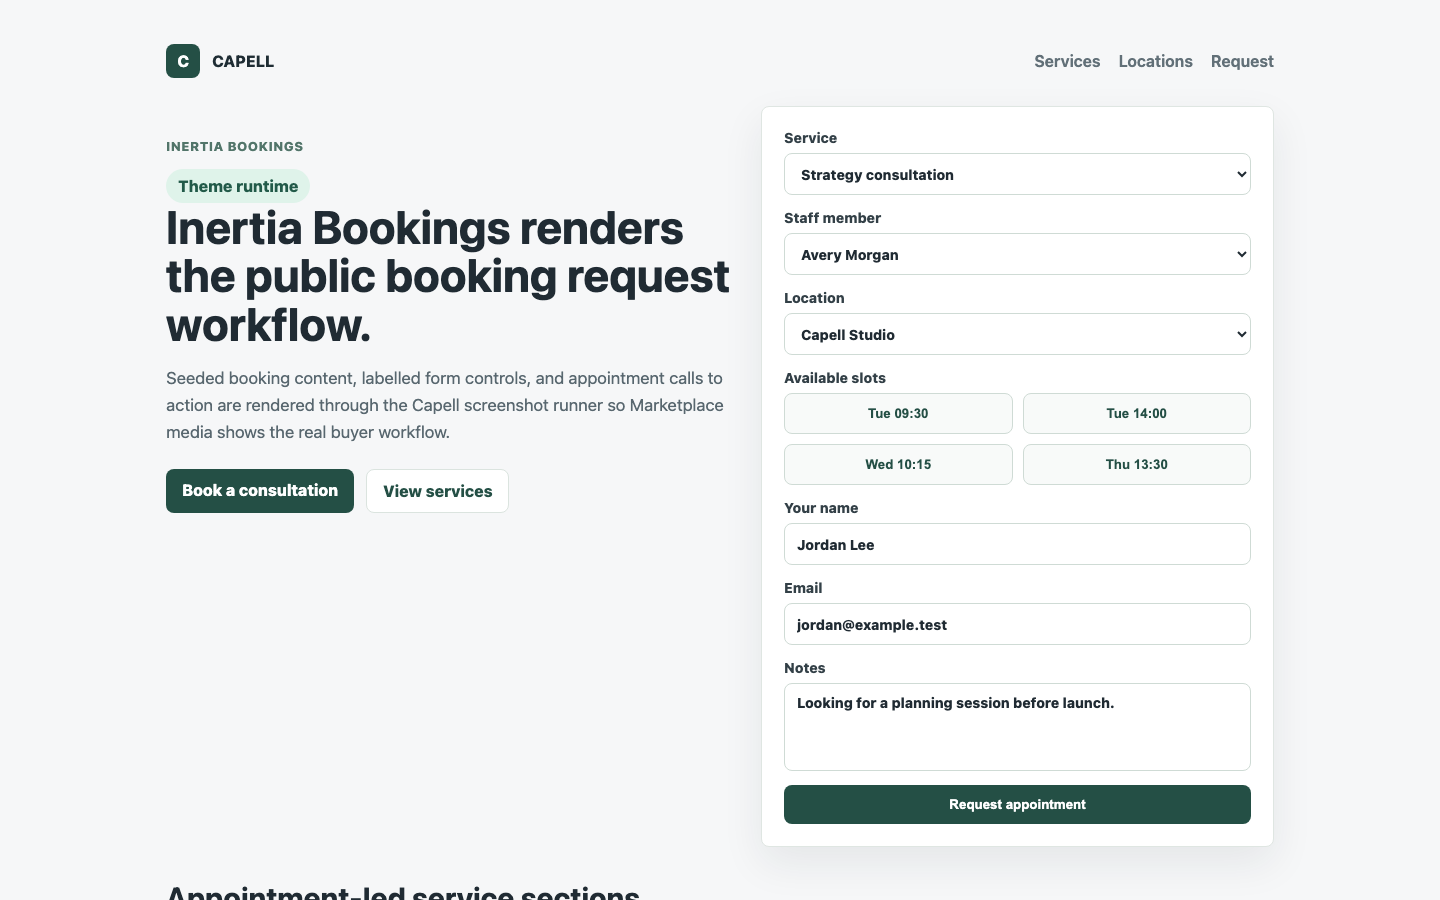Click the CAPELL brand name
The image size is (1440, 900).
pos(243,61)
